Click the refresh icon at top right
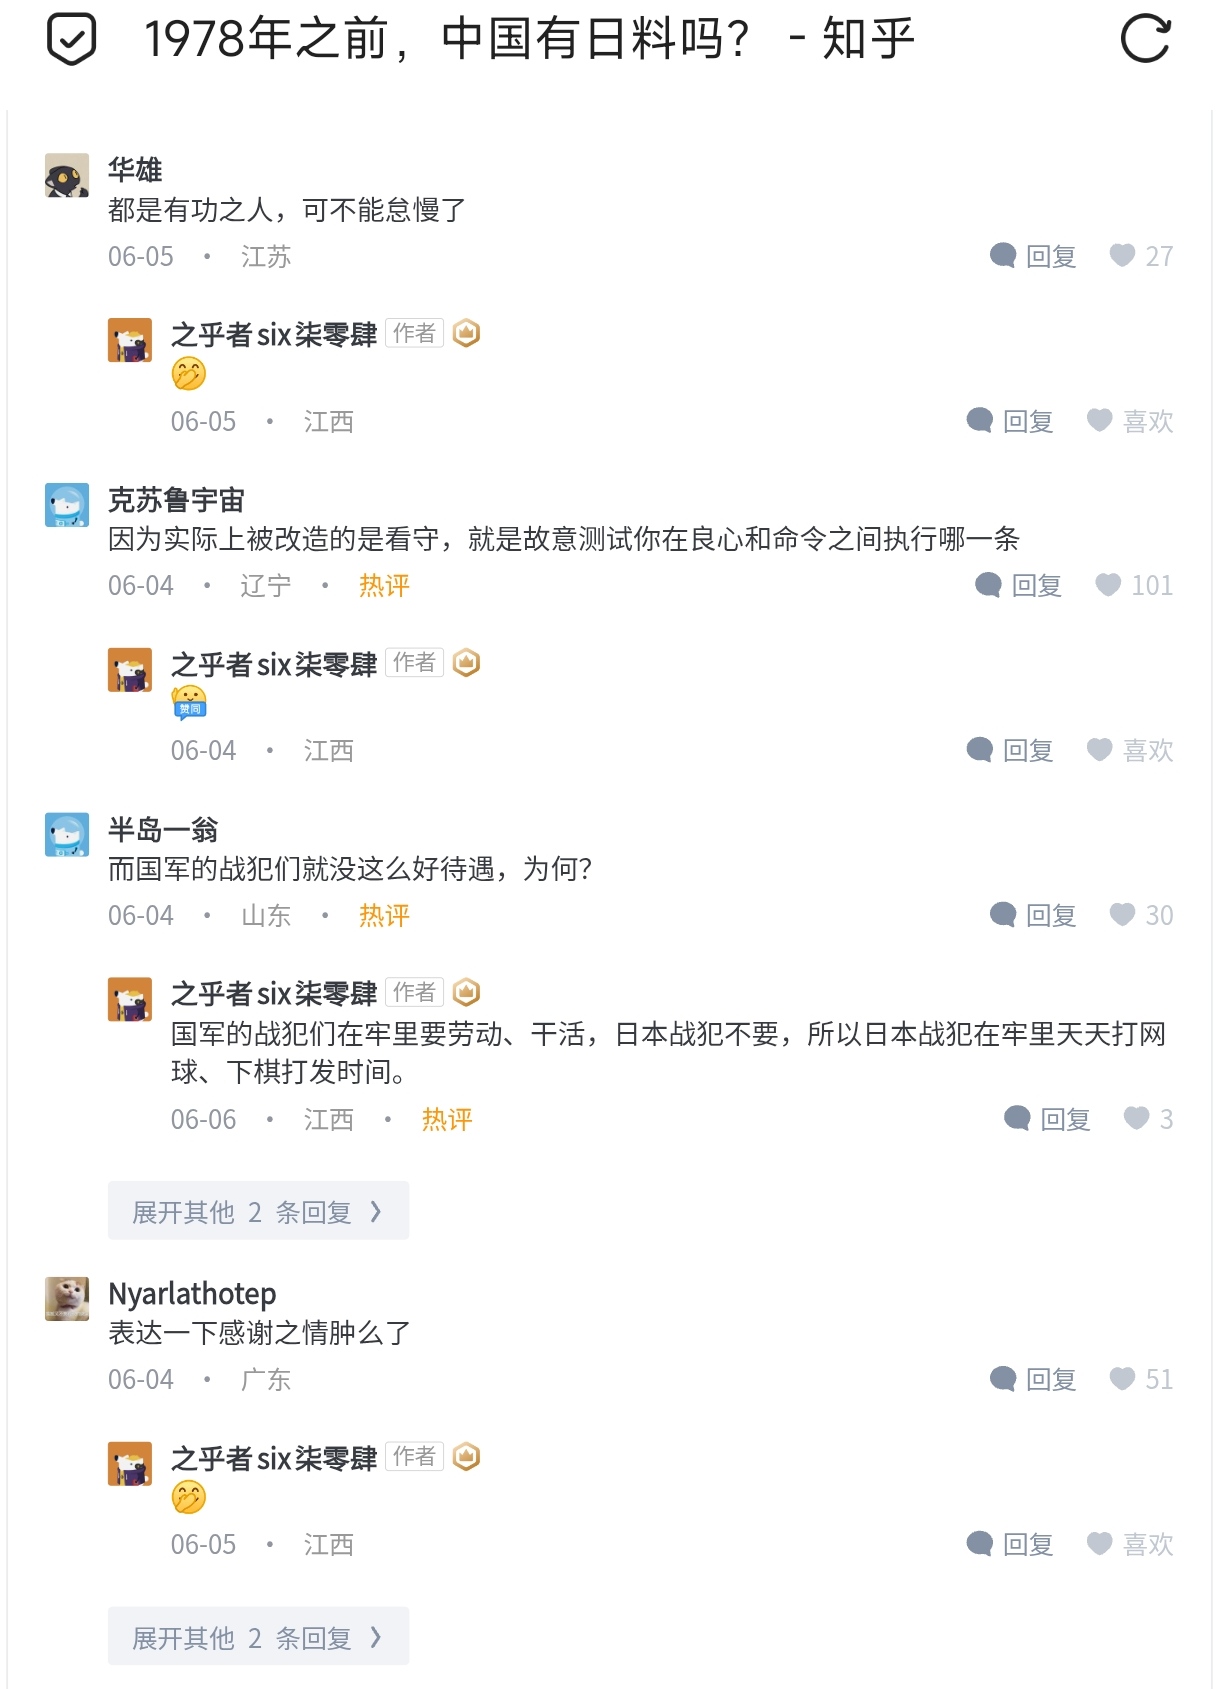The height and width of the screenshot is (1689, 1220). 1145,39
